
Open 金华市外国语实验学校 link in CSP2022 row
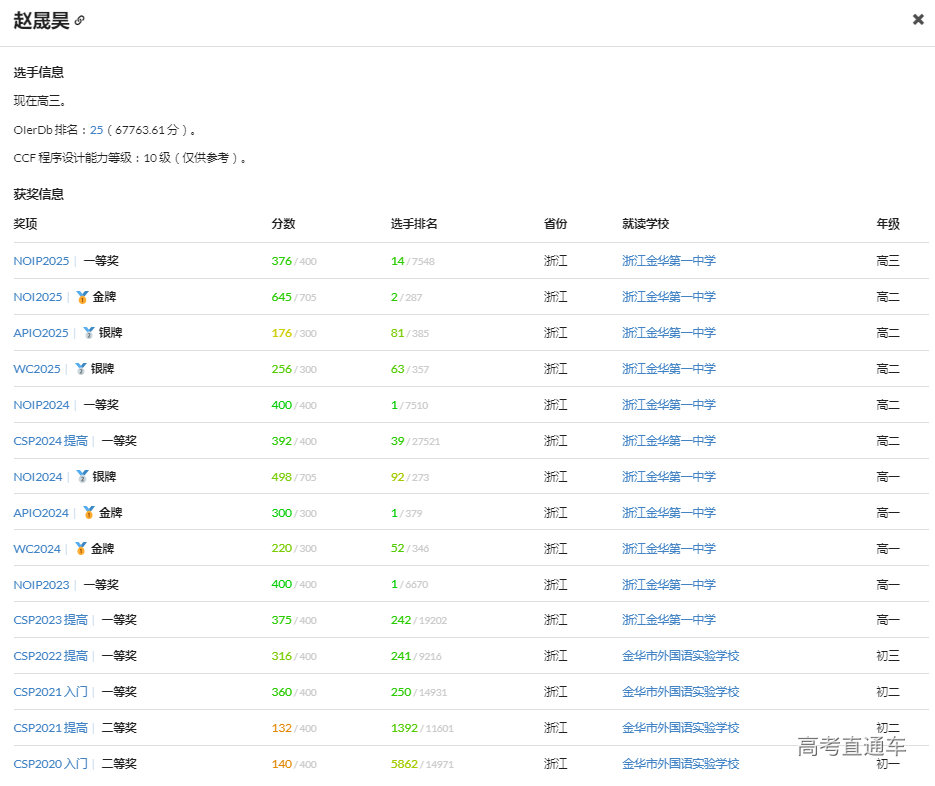pos(680,656)
